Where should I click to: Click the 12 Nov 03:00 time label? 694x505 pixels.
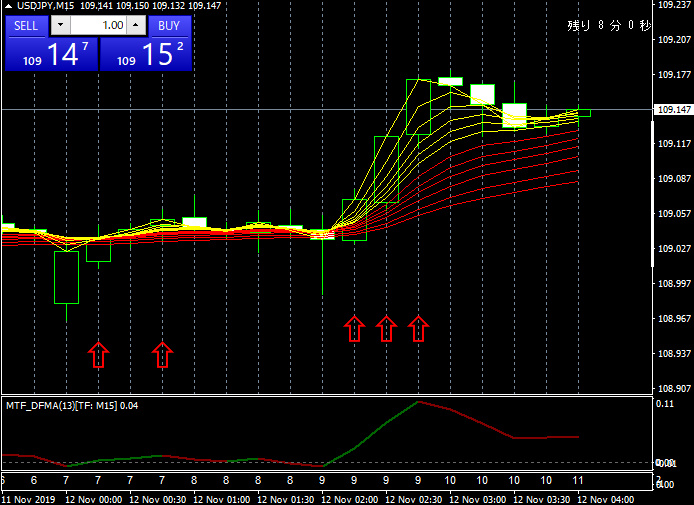(x=478, y=499)
